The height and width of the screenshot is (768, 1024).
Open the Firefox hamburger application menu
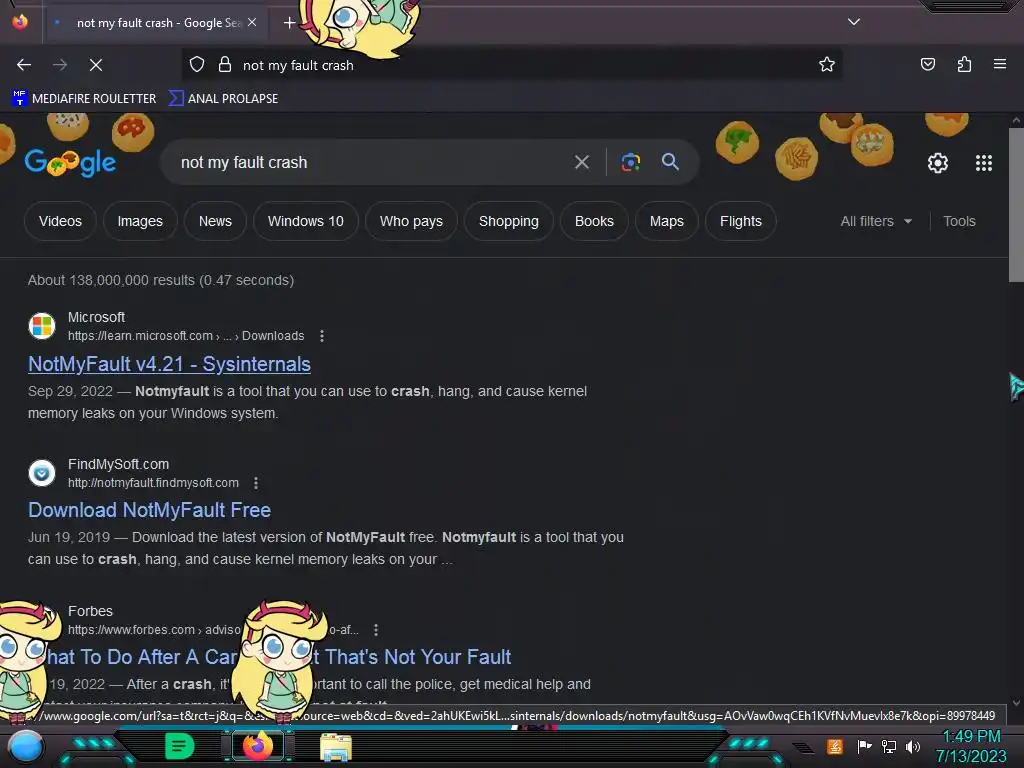999,64
